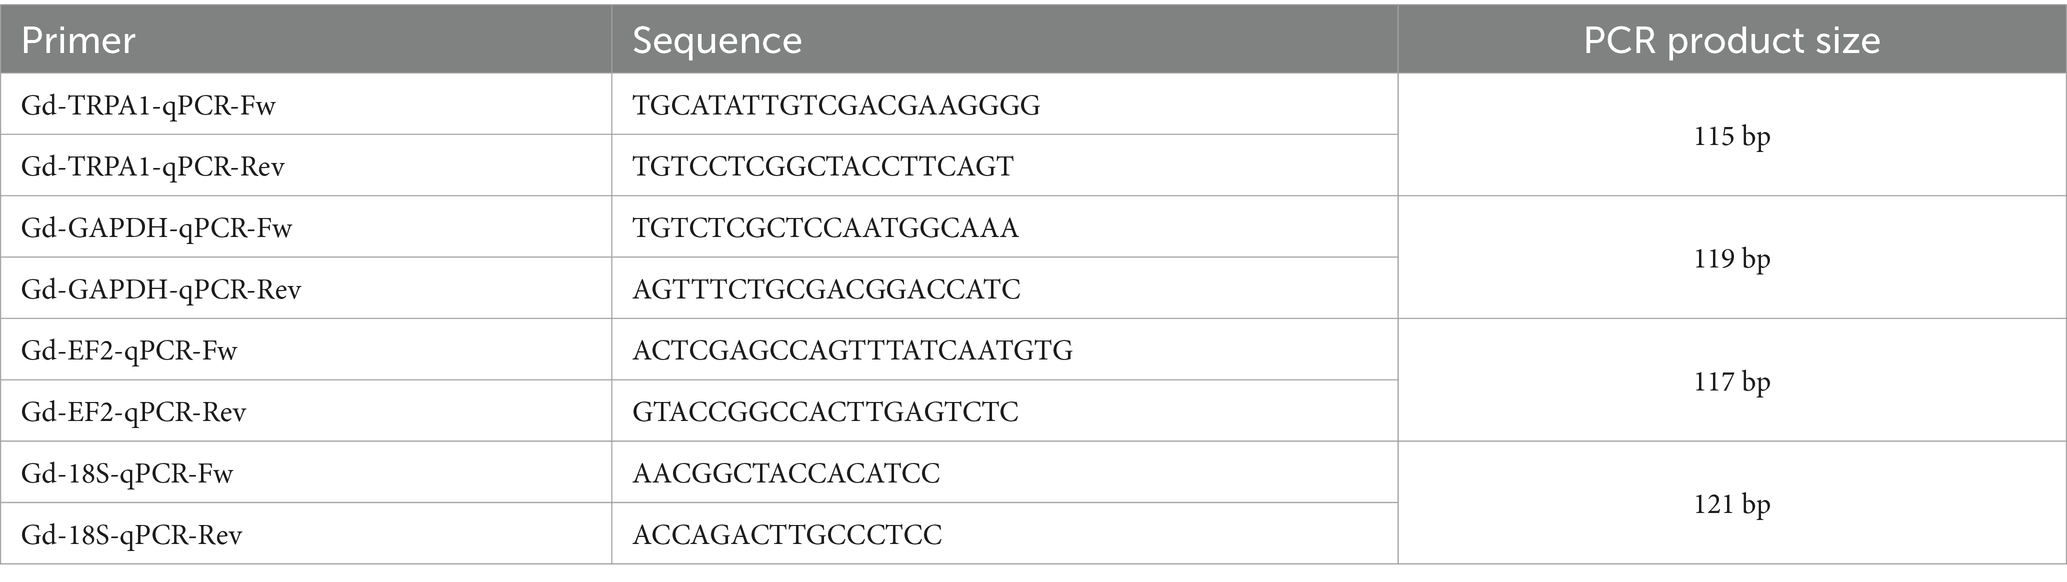Click sequence TGCATATTGTCGACGAAGGGG
2067x582 pixels.
point(836,105)
